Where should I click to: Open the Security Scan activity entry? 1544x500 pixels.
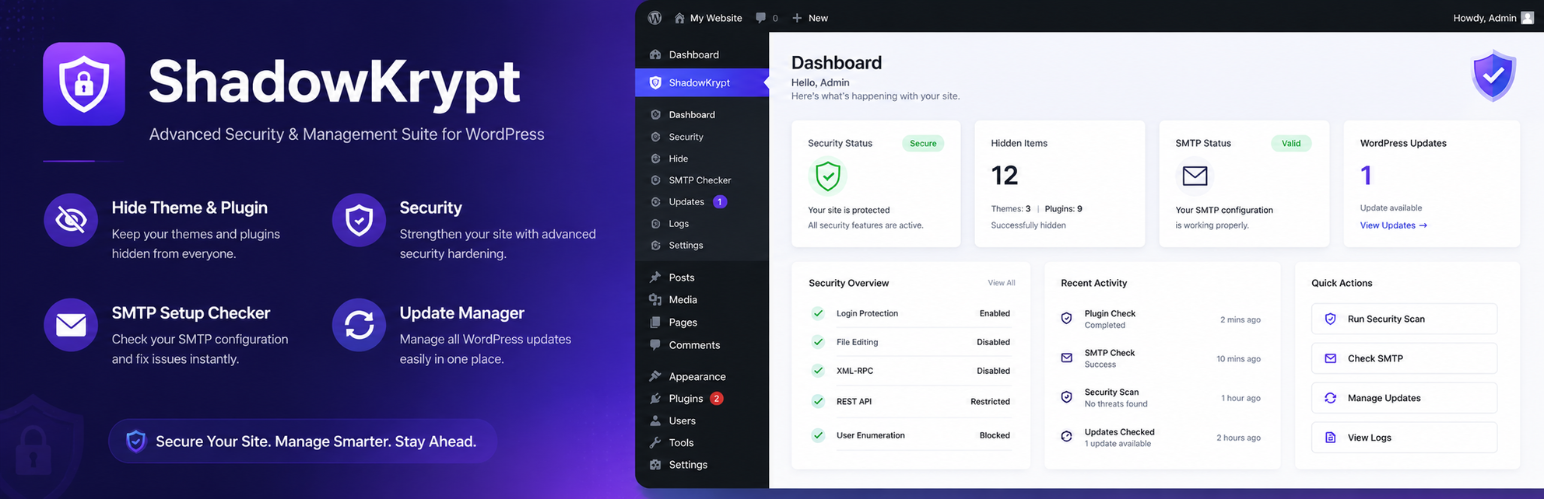[x=1161, y=398]
